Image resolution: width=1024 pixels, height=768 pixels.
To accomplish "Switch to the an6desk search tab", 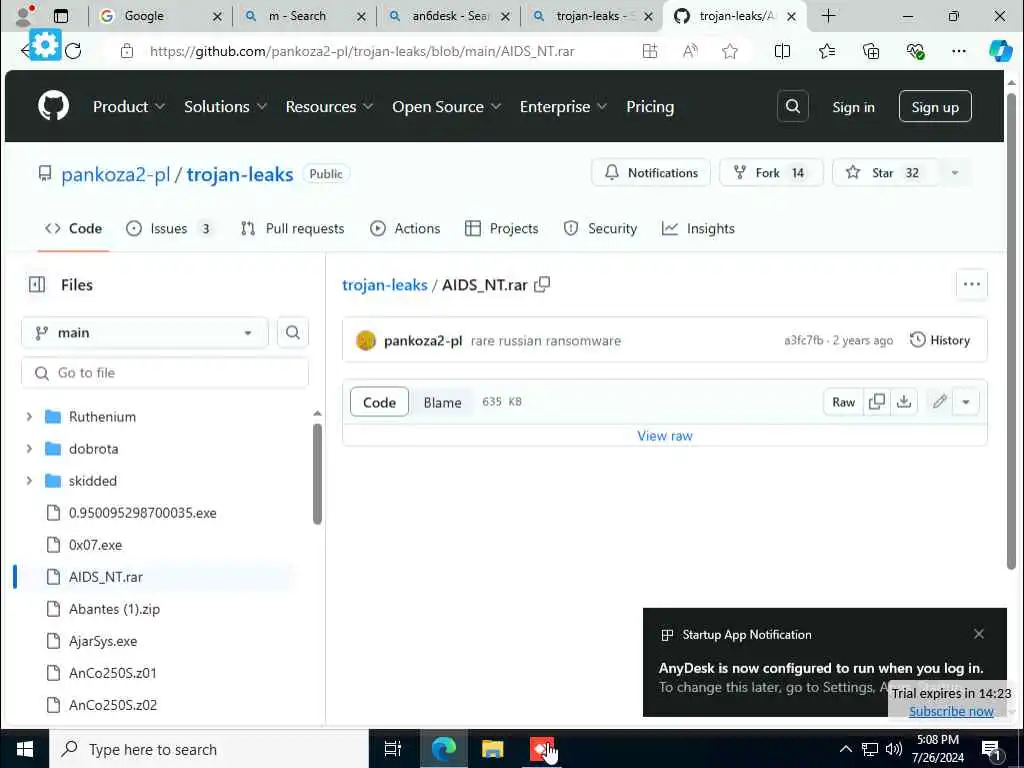I will coord(448,16).
